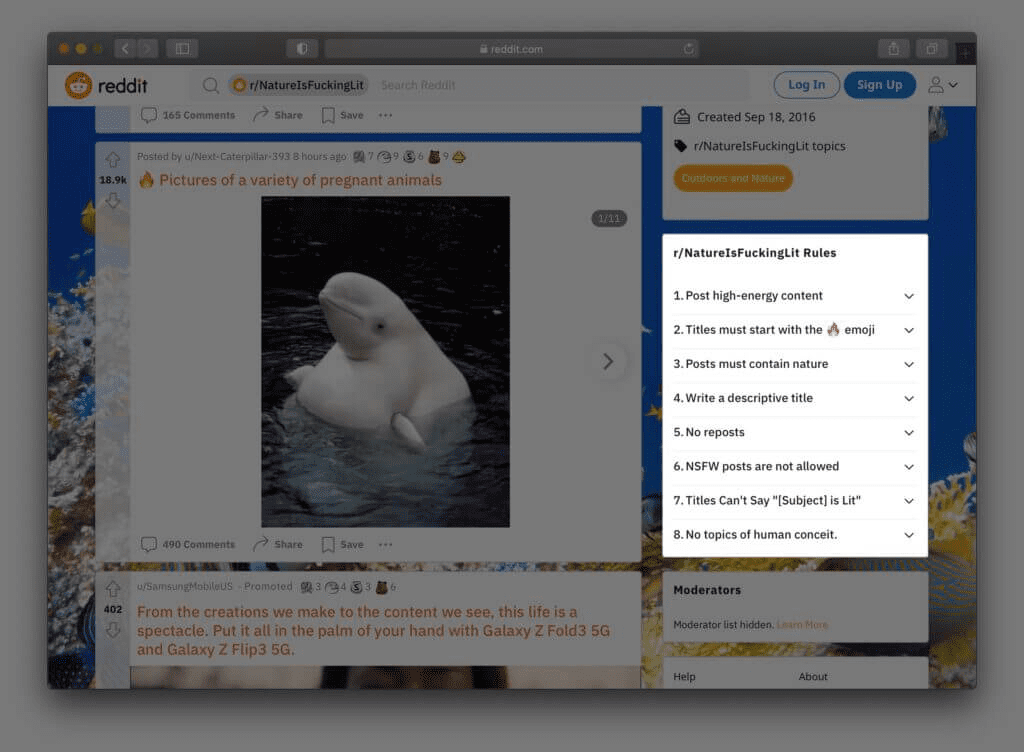Viewport: 1024px width, 752px height.
Task: Expand rule 8 No topics of human conceit
Action: pos(909,535)
